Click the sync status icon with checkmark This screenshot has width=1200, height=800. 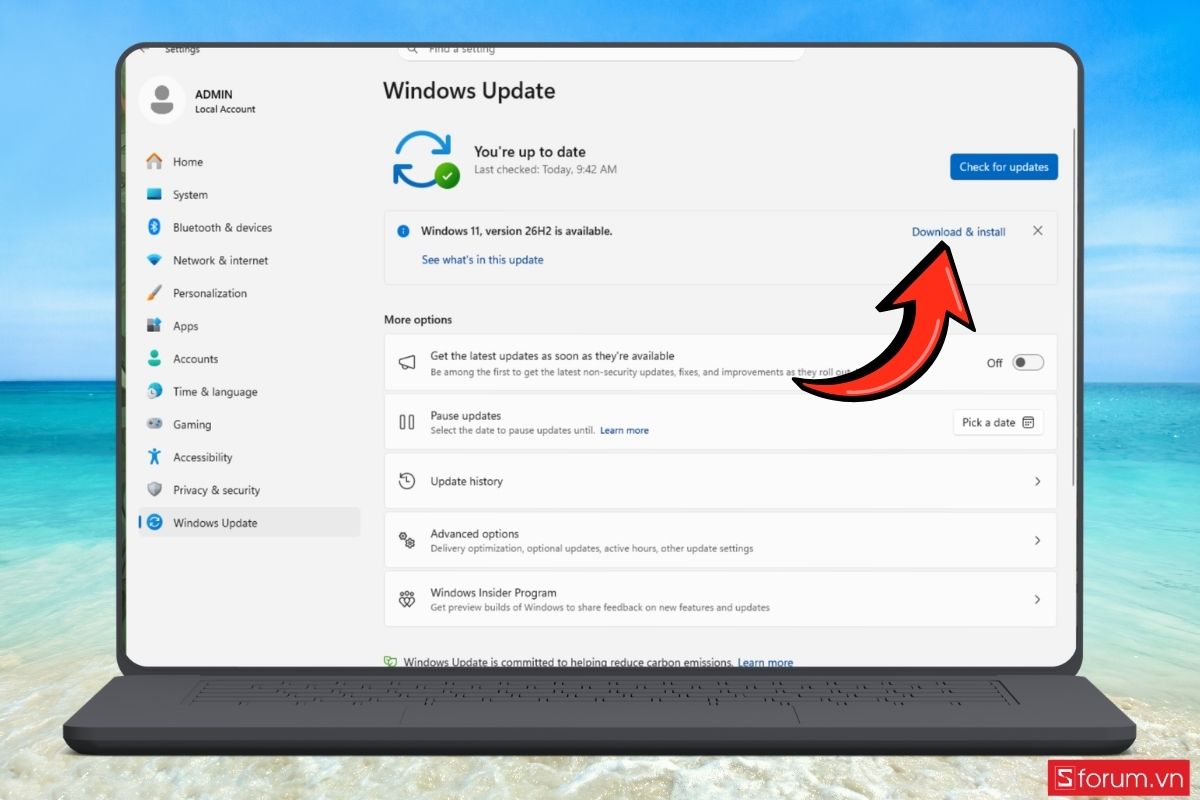coord(425,160)
